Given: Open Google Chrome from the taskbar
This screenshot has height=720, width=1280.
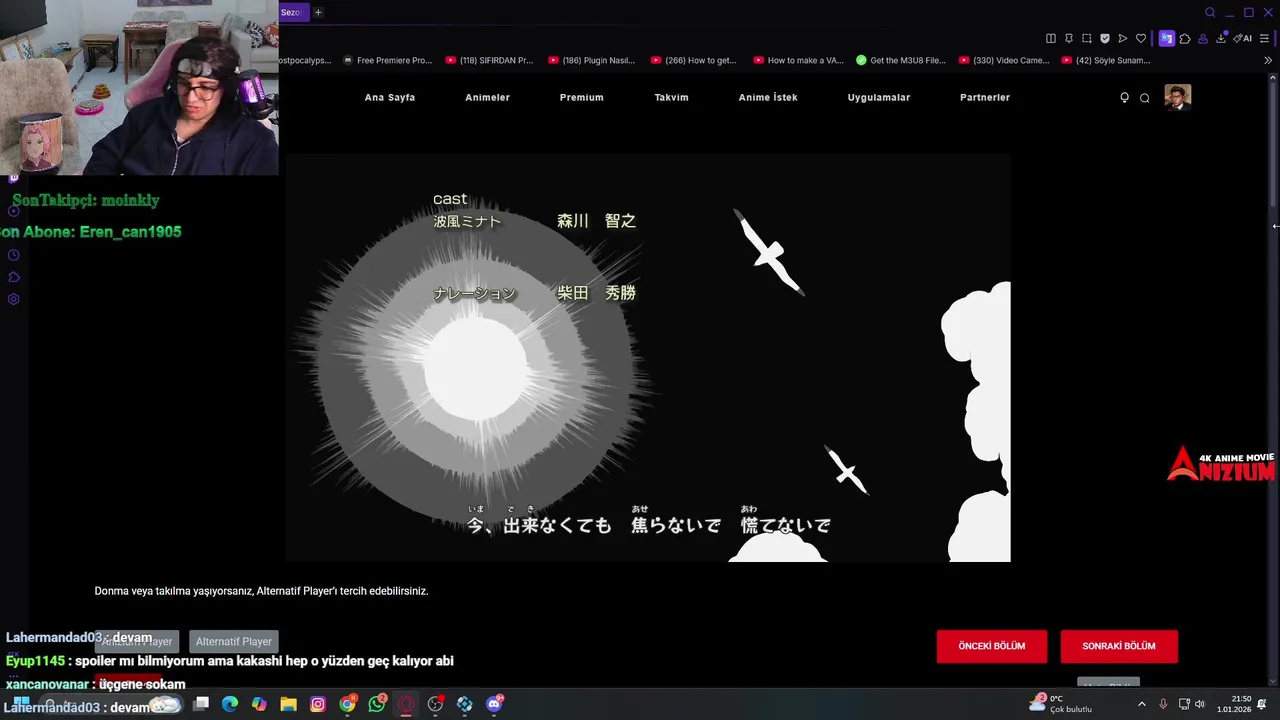Looking at the screenshot, I should pyautogui.click(x=347, y=704).
